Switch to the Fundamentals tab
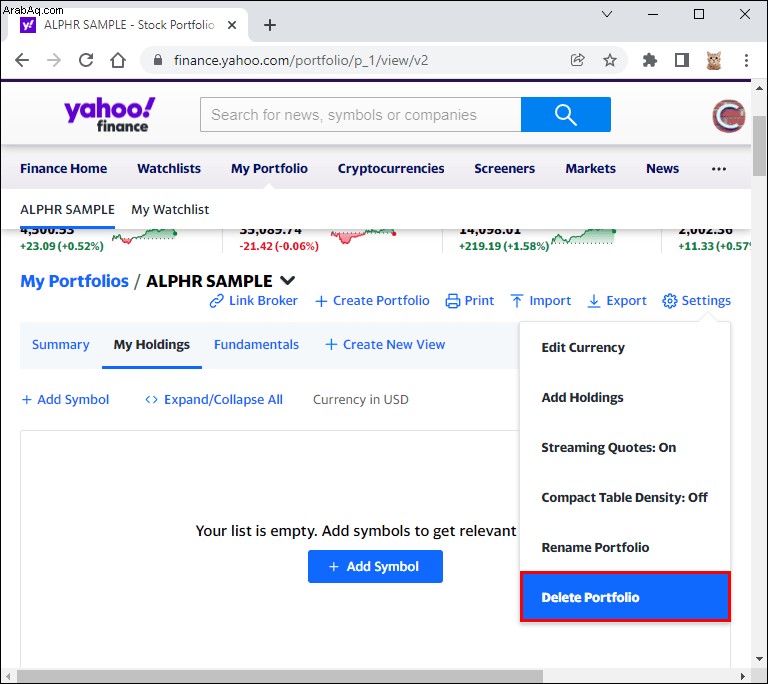Screen dimensions: 768x684 coord(256,345)
